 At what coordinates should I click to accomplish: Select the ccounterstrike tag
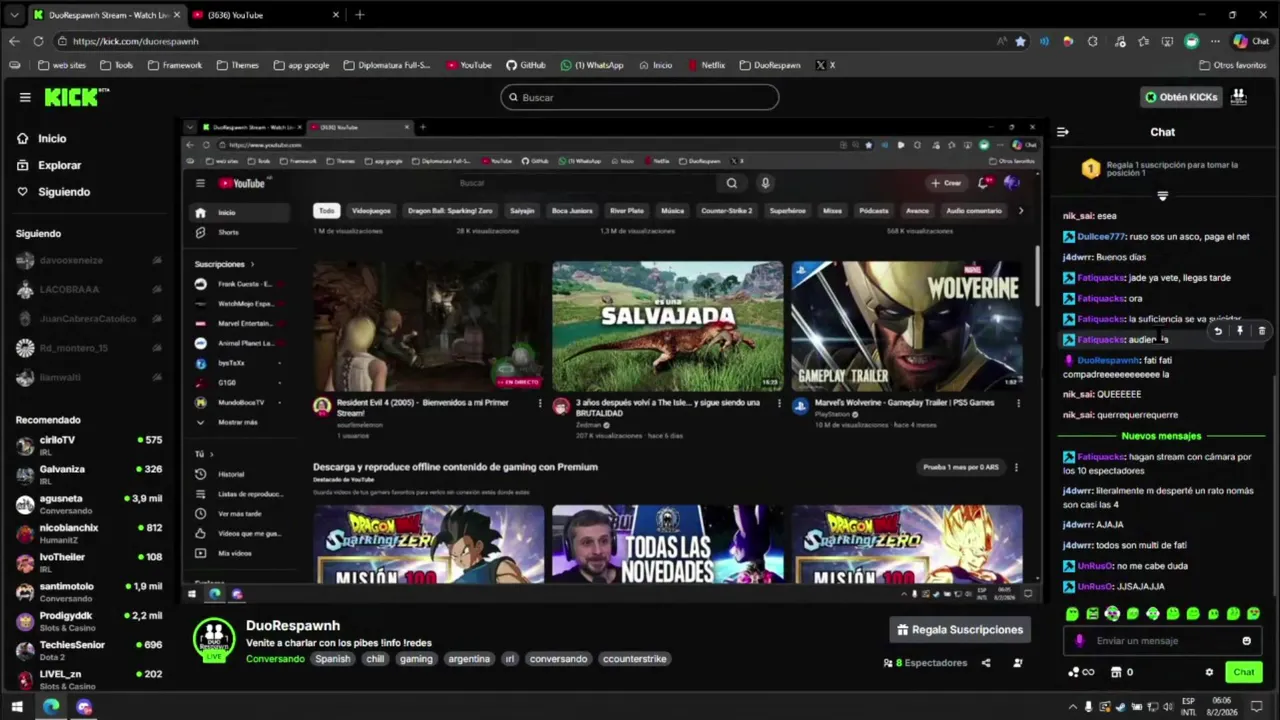634,659
